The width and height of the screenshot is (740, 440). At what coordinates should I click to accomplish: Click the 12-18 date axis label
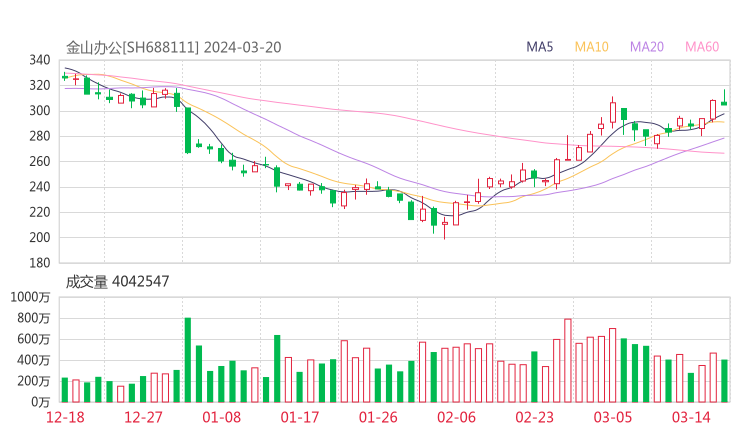pos(65,417)
